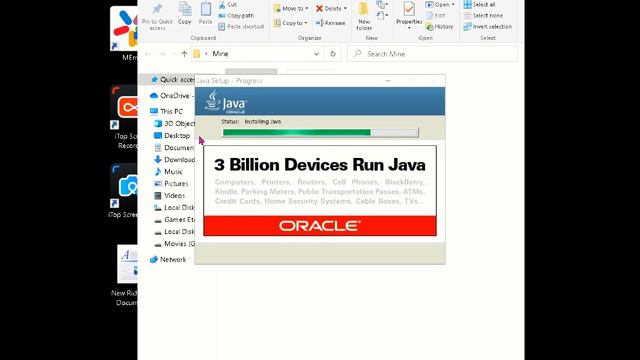The width and height of the screenshot is (640, 360).
Task: Click the Search Mine field
Action: 433,54
